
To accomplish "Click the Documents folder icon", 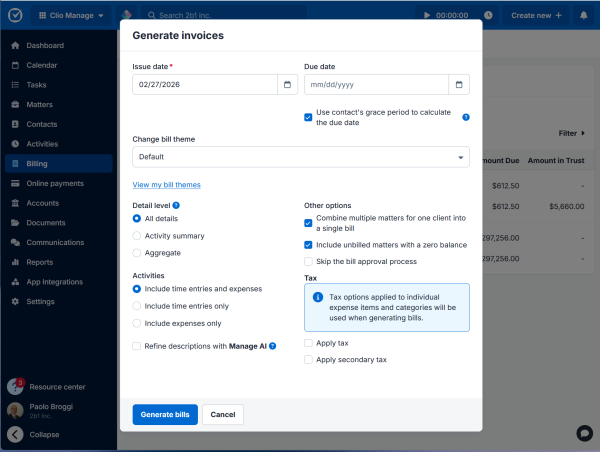I will 15,223.
